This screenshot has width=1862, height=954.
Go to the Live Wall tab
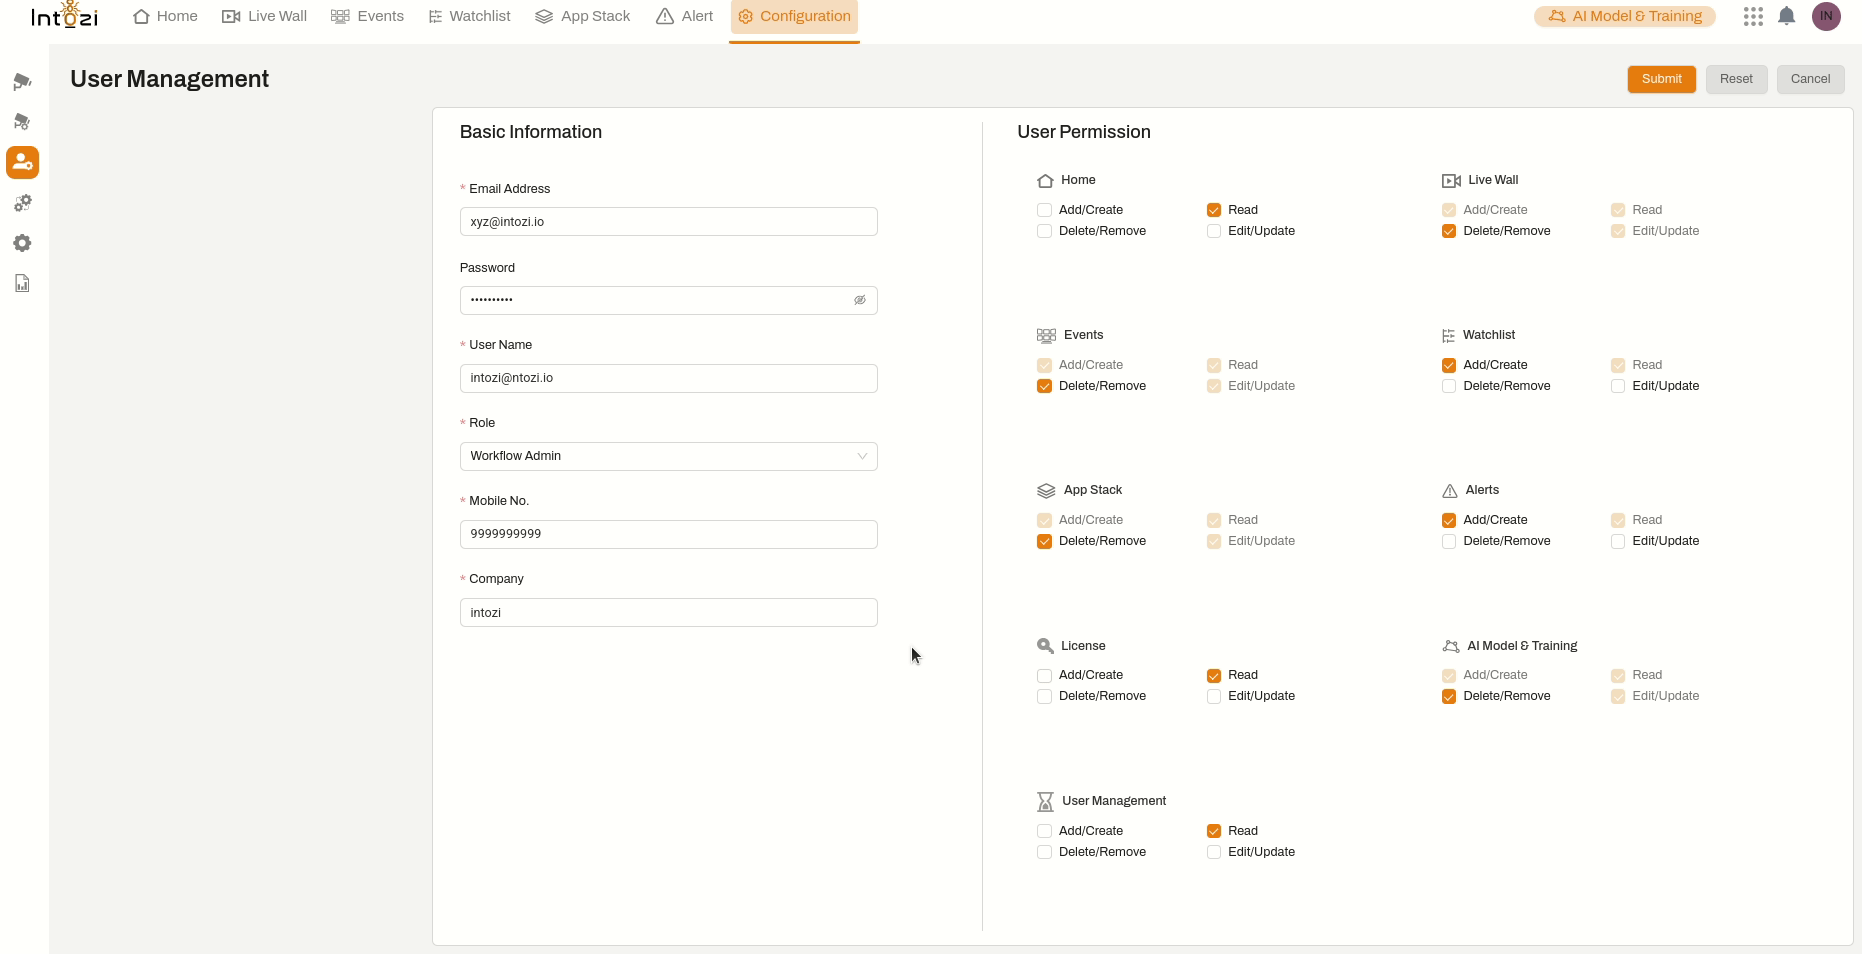click(x=264, y=16)
